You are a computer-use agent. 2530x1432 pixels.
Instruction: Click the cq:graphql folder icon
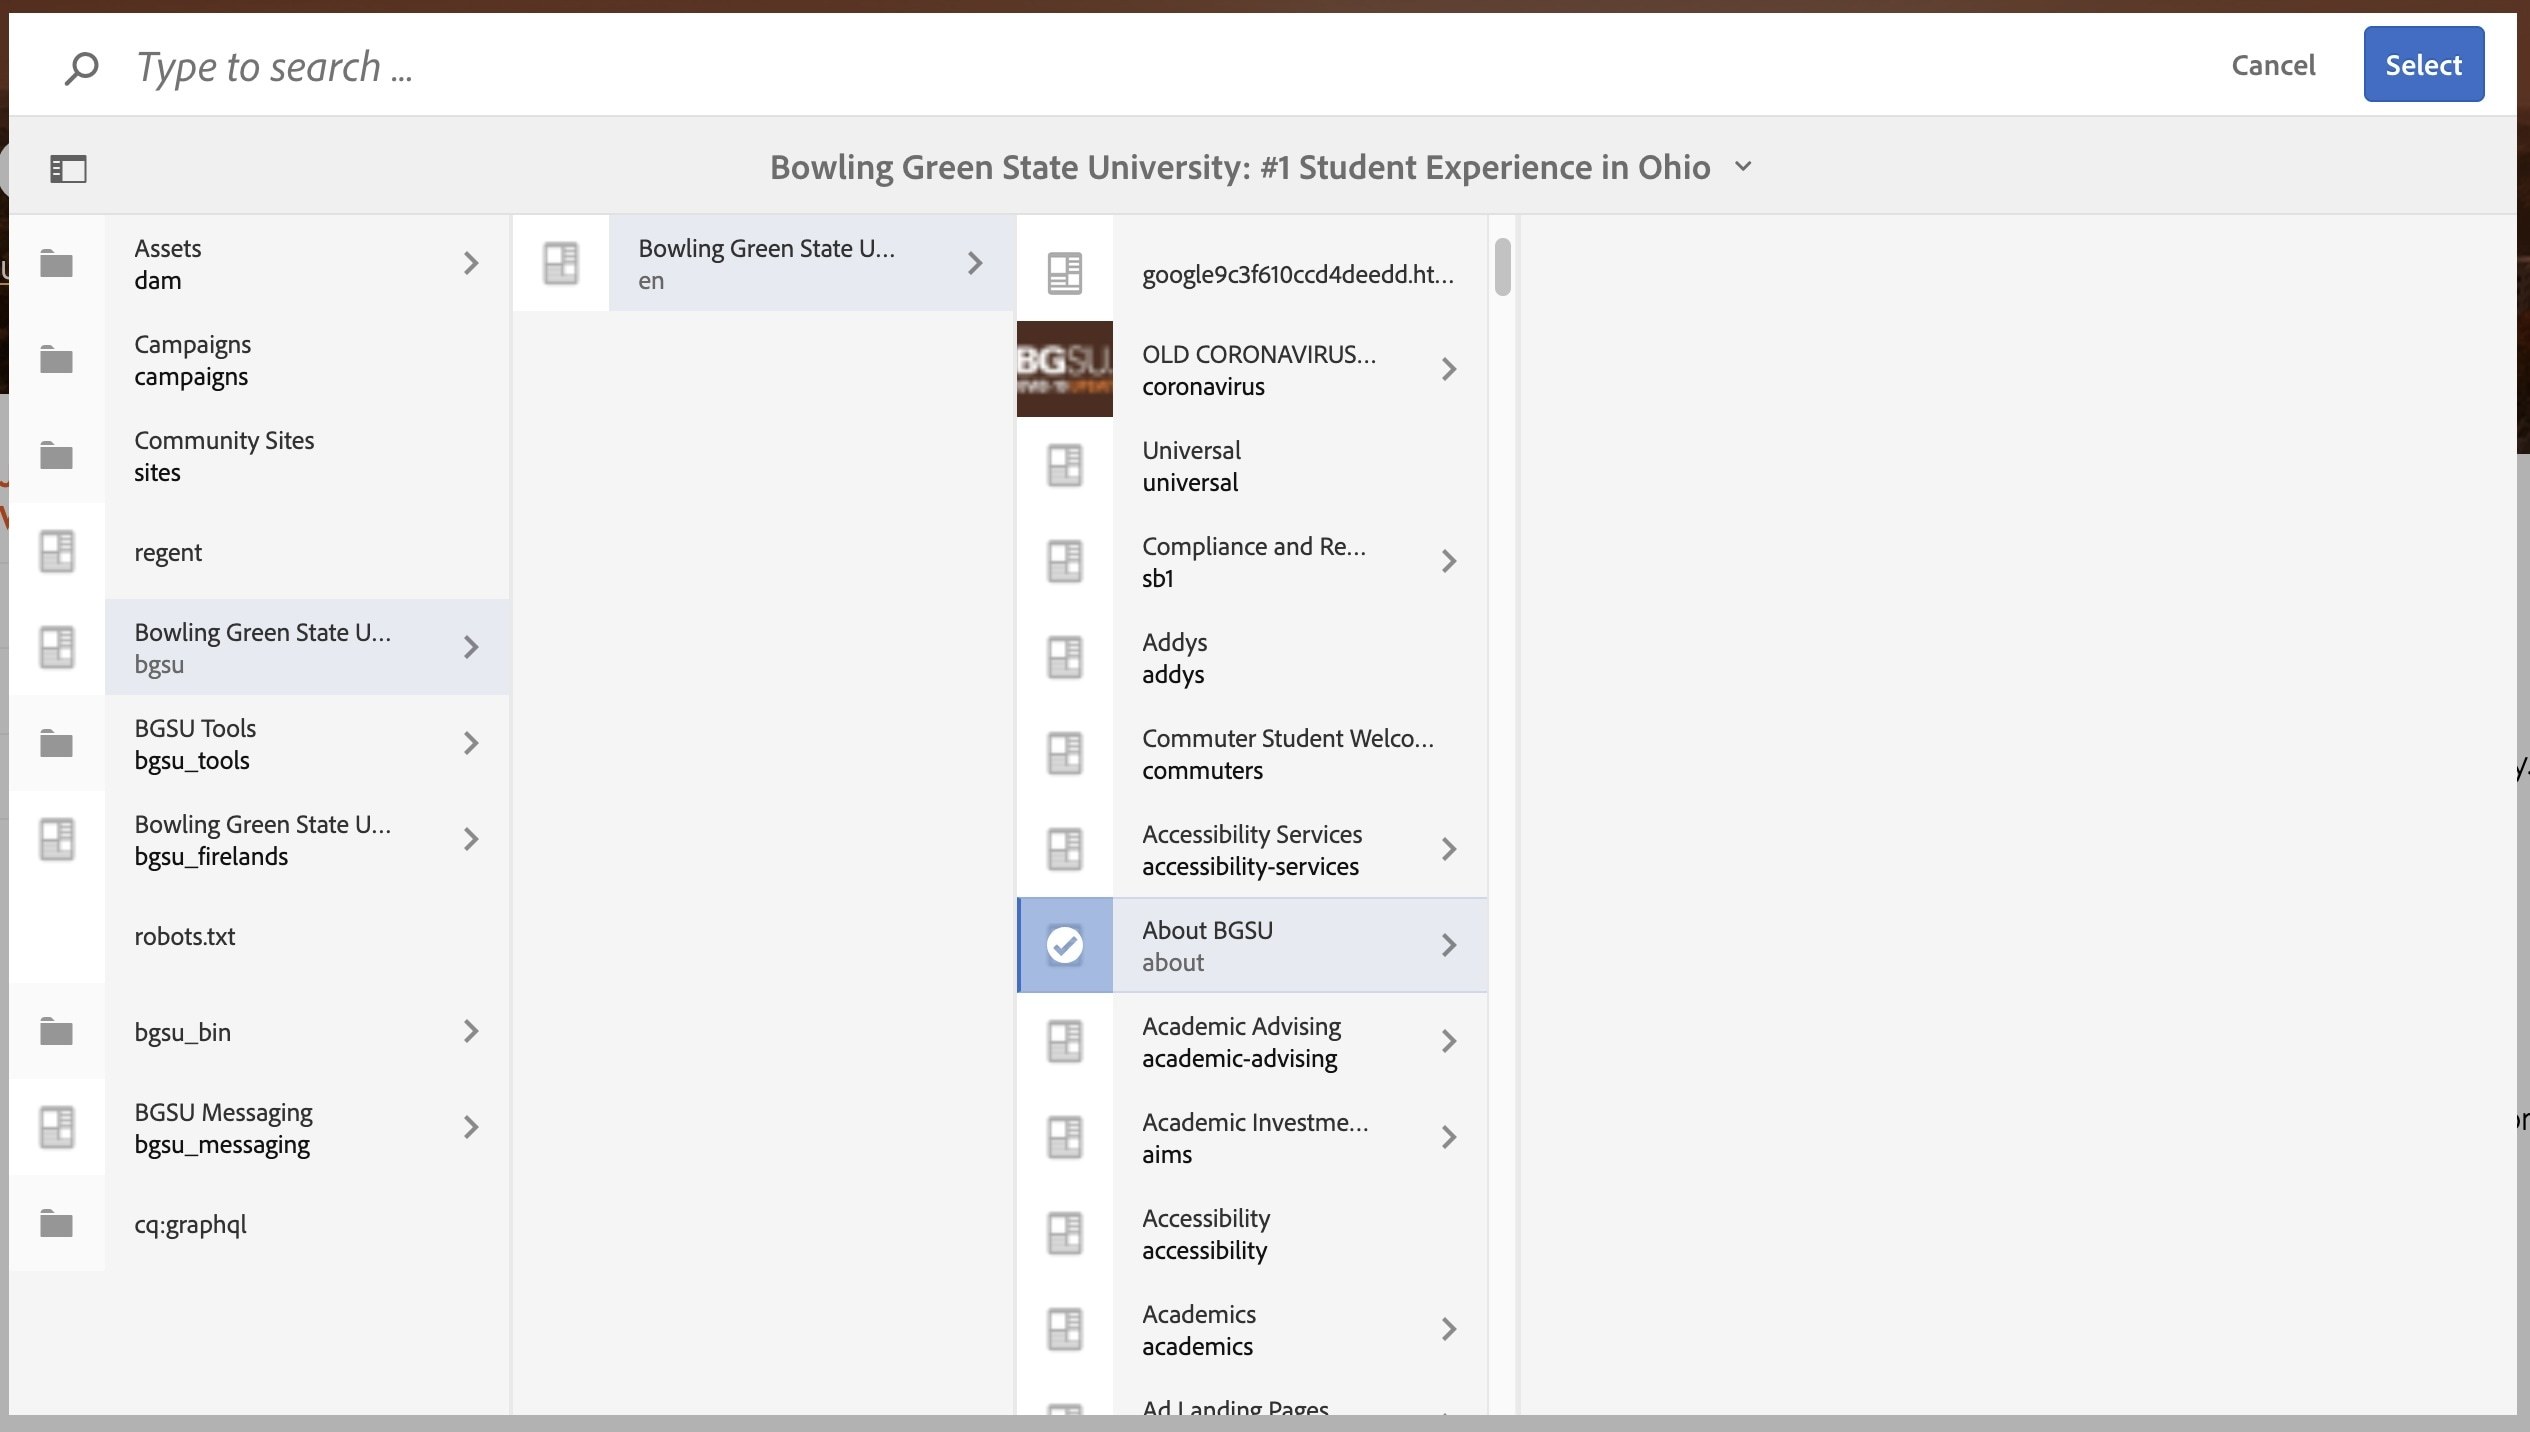(x=56, y=1223)
